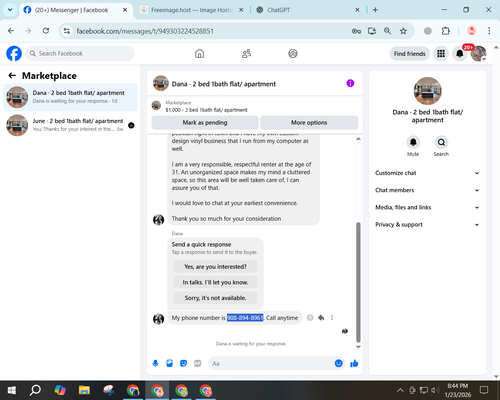Open the Chrome zoom magnifier icon

(387, 31)
